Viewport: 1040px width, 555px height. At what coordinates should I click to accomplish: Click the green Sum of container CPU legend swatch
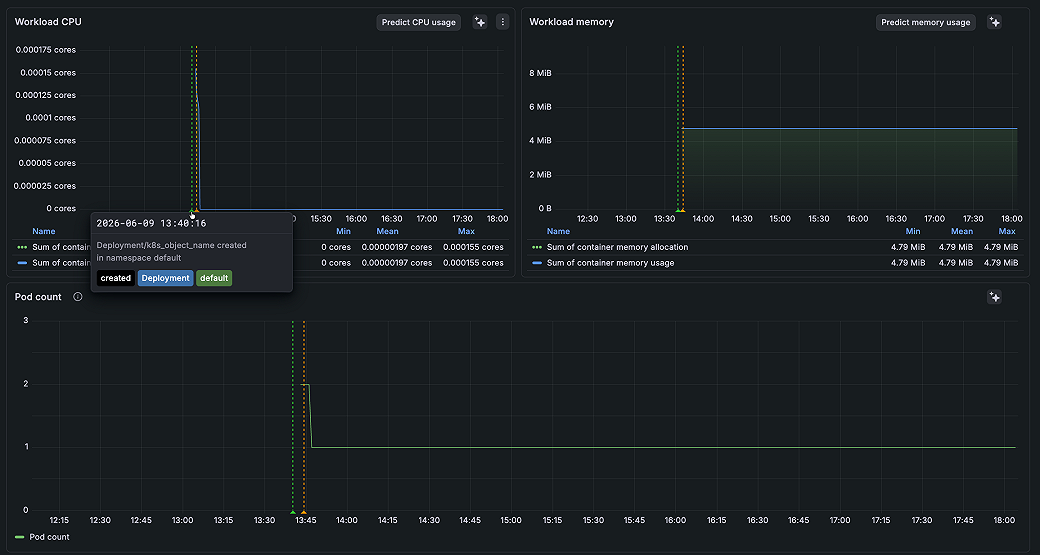tap(22, 247)
